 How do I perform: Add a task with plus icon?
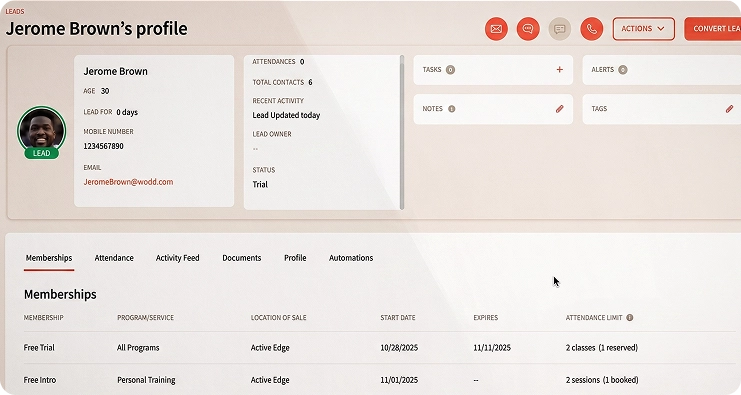[x=560, y=69]
